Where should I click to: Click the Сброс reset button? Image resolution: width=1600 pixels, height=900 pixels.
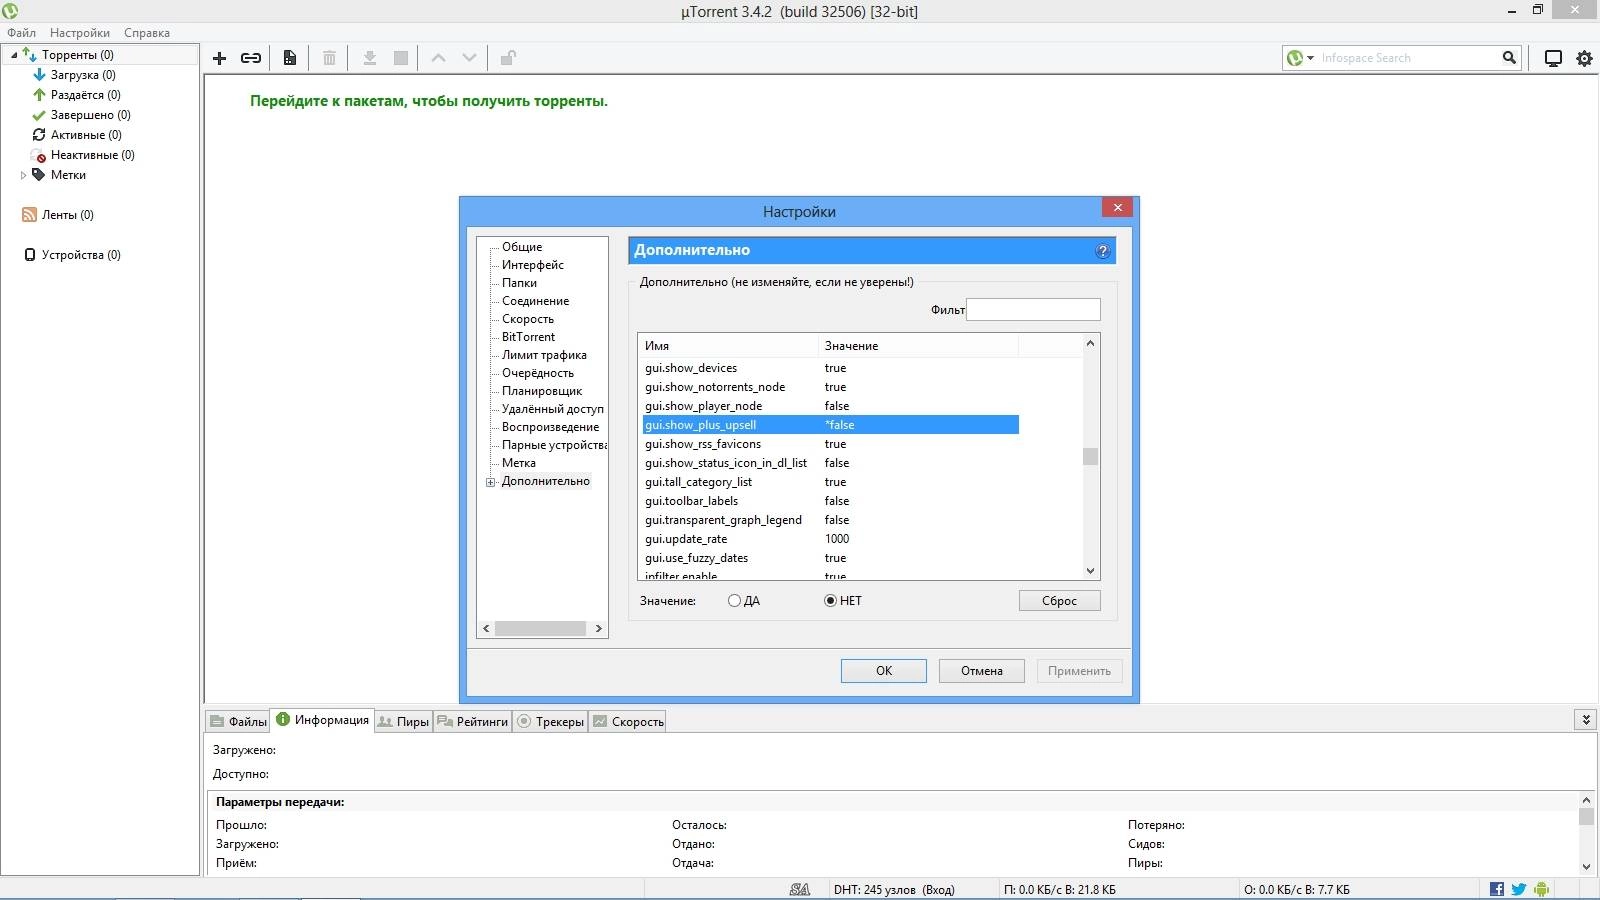point(1060,601)
